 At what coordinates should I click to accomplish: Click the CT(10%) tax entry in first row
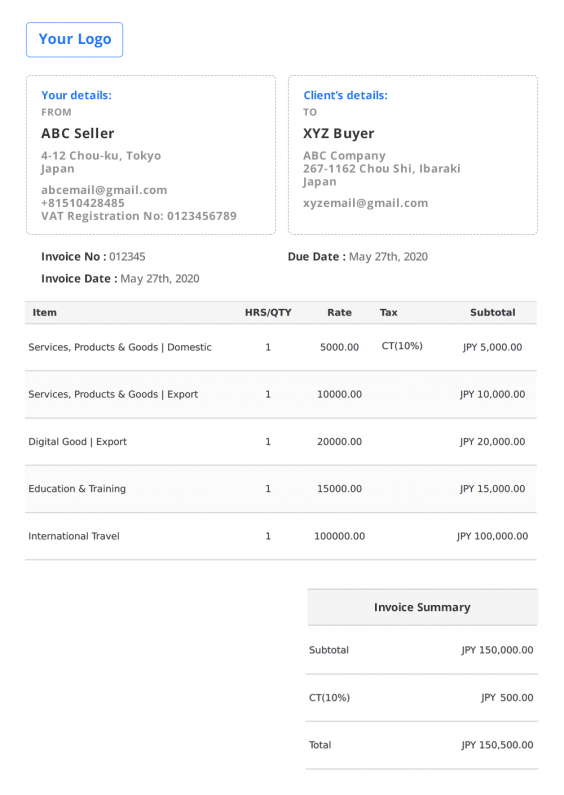pos(402,346)
